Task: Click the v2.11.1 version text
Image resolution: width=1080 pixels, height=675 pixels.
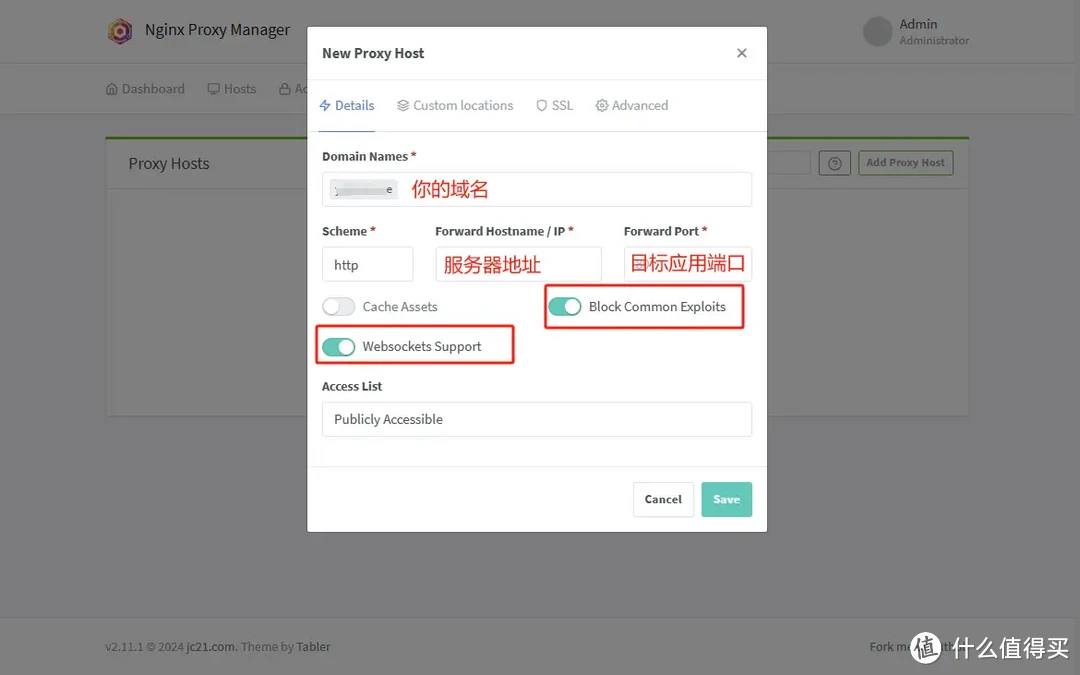Action: click(x=124, y=647)
